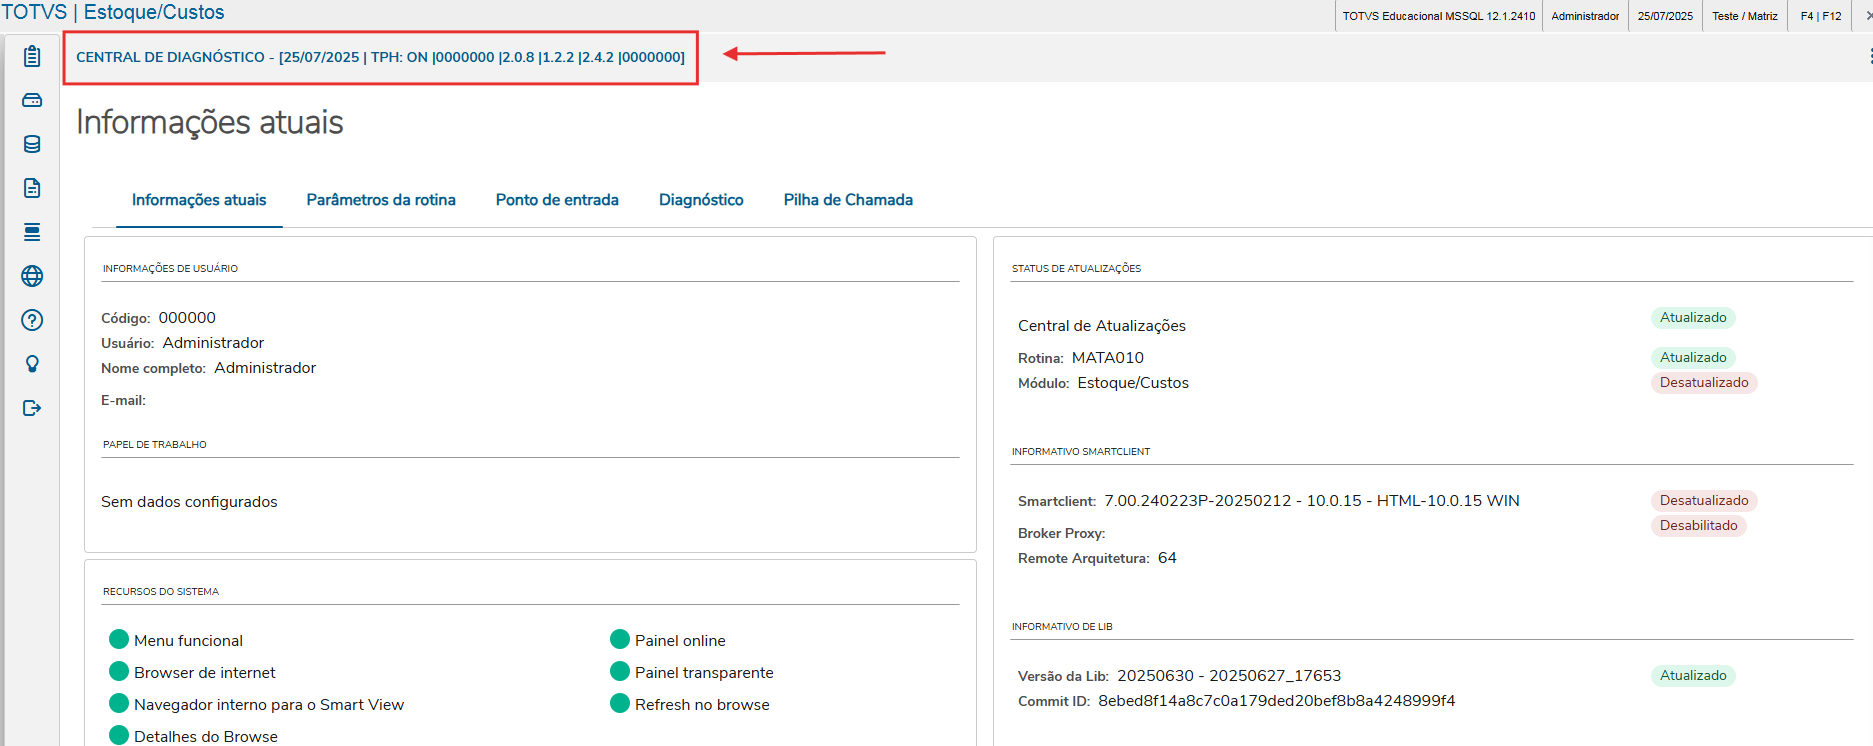This screenshot has width=1873, height=746.
Task: Click the Rotina value MATA010
Action: coord(1108,358)
